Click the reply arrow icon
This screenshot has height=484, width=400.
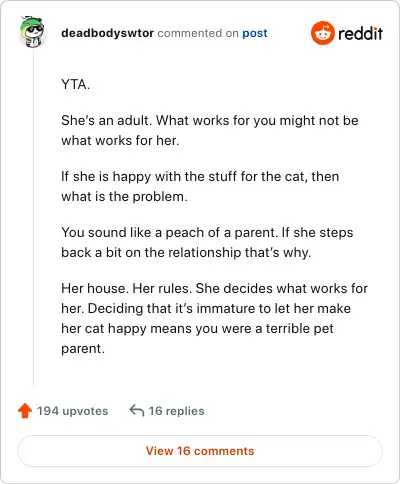click(137, 410)
